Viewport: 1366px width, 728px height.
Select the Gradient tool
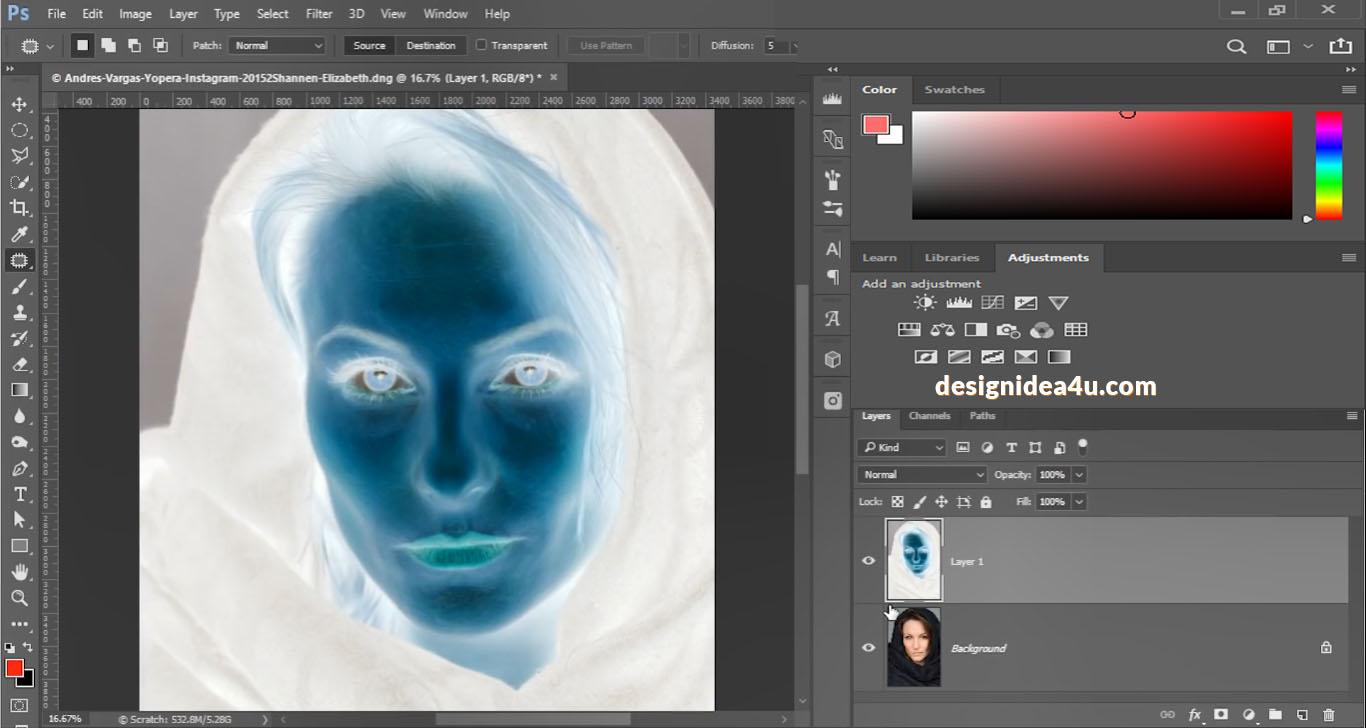coord(19,390)
